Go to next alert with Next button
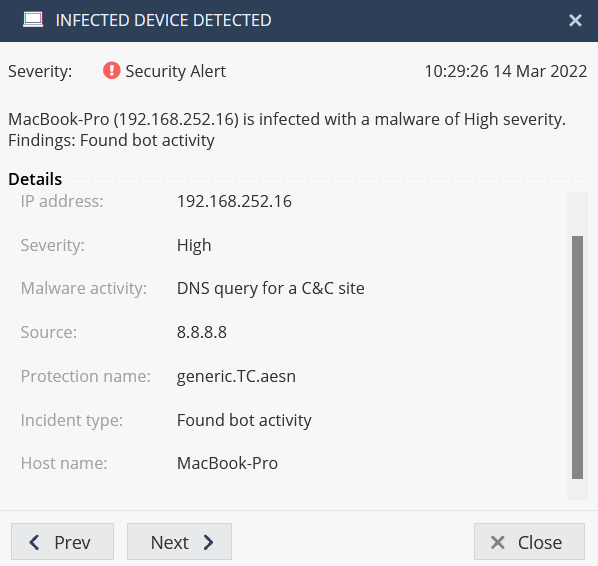The image size is (598, 566). coord(179,542)
